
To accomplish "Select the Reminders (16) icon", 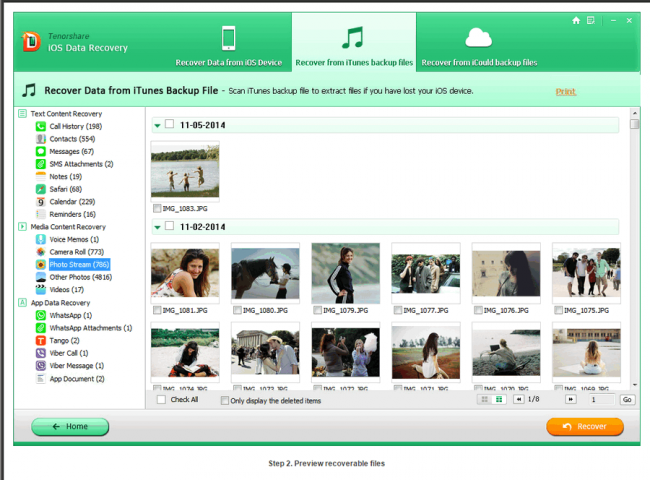I will coord(41,214).
